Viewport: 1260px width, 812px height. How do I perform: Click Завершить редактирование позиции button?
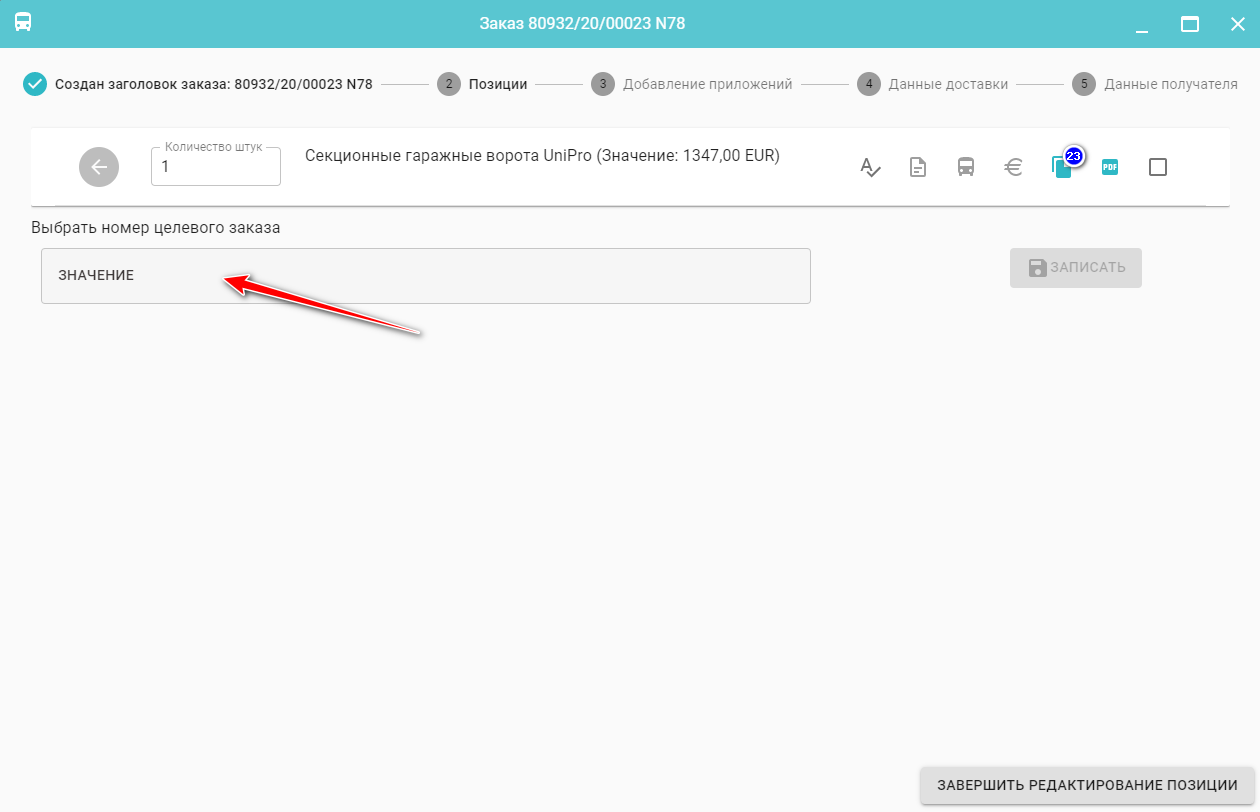coord(1087,785)
